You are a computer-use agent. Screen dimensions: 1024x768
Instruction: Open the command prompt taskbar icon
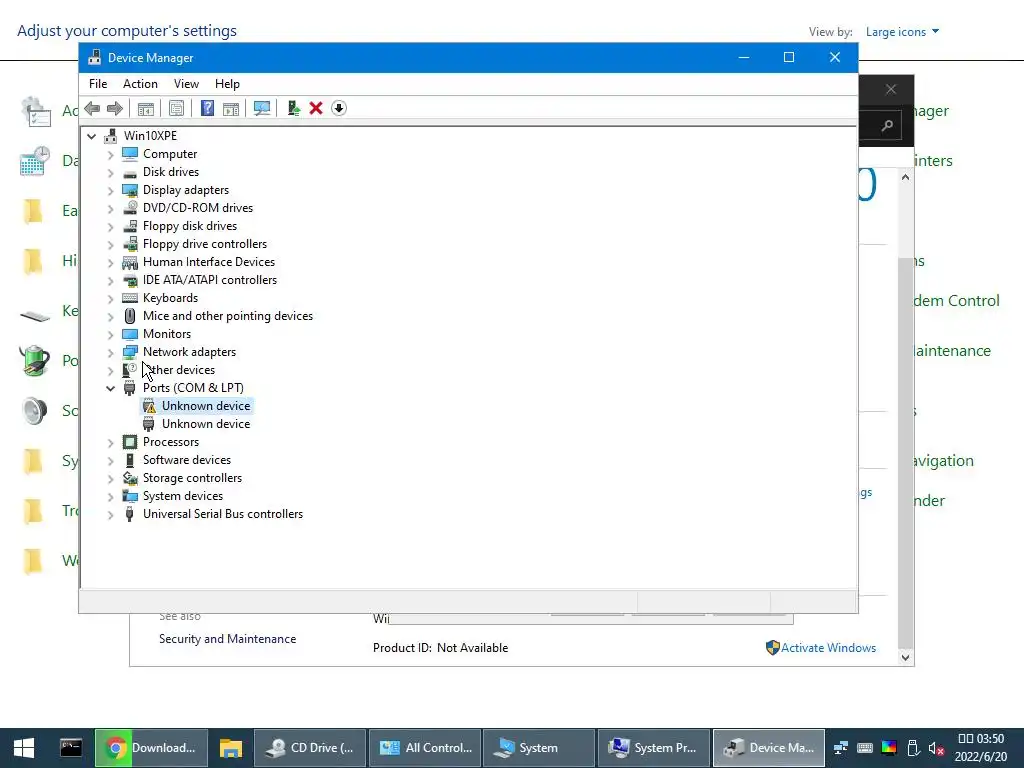(71, 748)
